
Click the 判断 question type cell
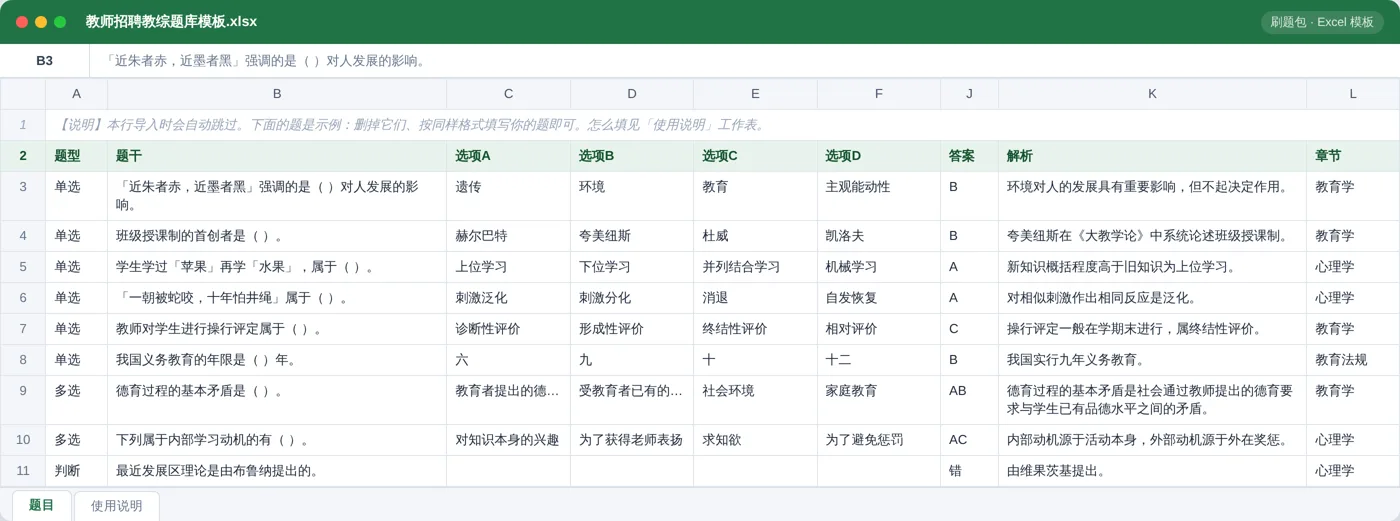(76, 471)
